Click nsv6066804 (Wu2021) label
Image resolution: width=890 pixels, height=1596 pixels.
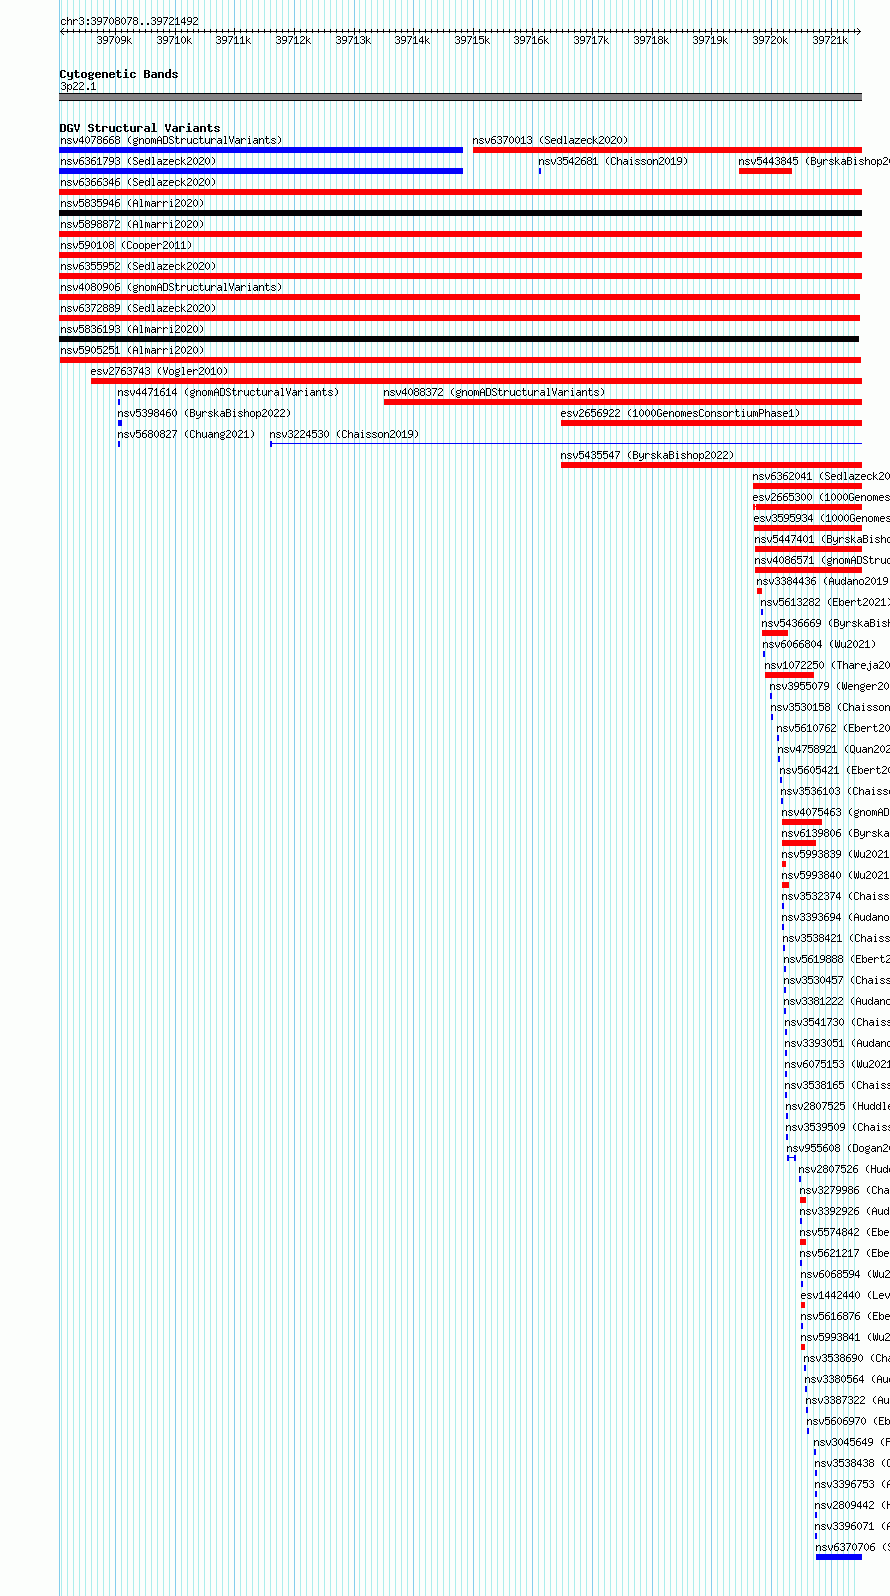click(820, 644)
